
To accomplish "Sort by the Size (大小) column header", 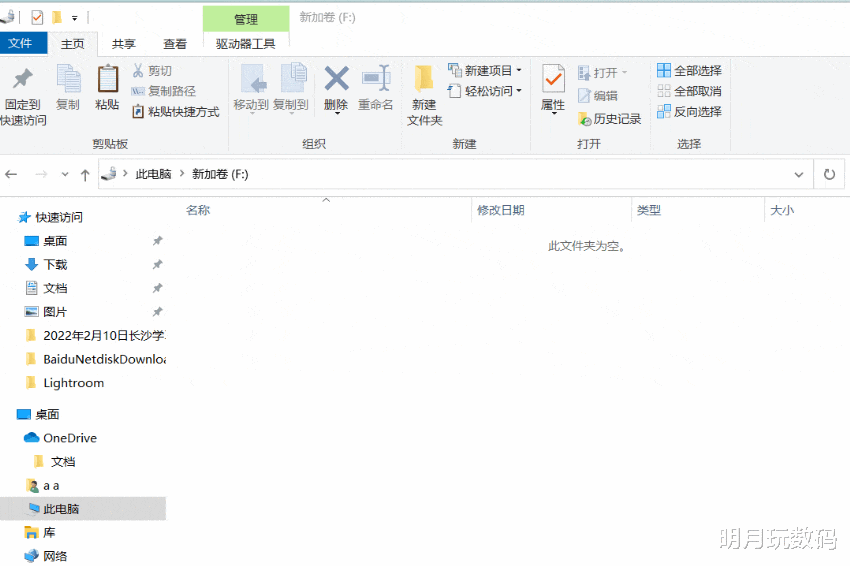I will (x=782, y=210).
